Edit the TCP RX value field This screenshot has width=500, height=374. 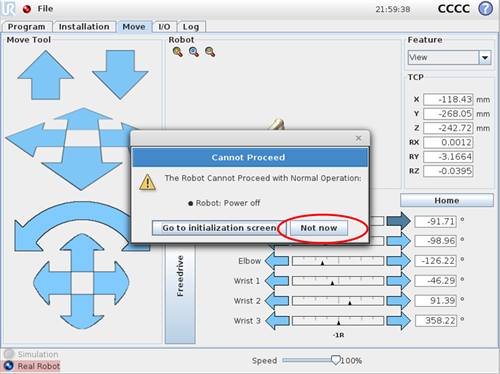coord(448,142)
